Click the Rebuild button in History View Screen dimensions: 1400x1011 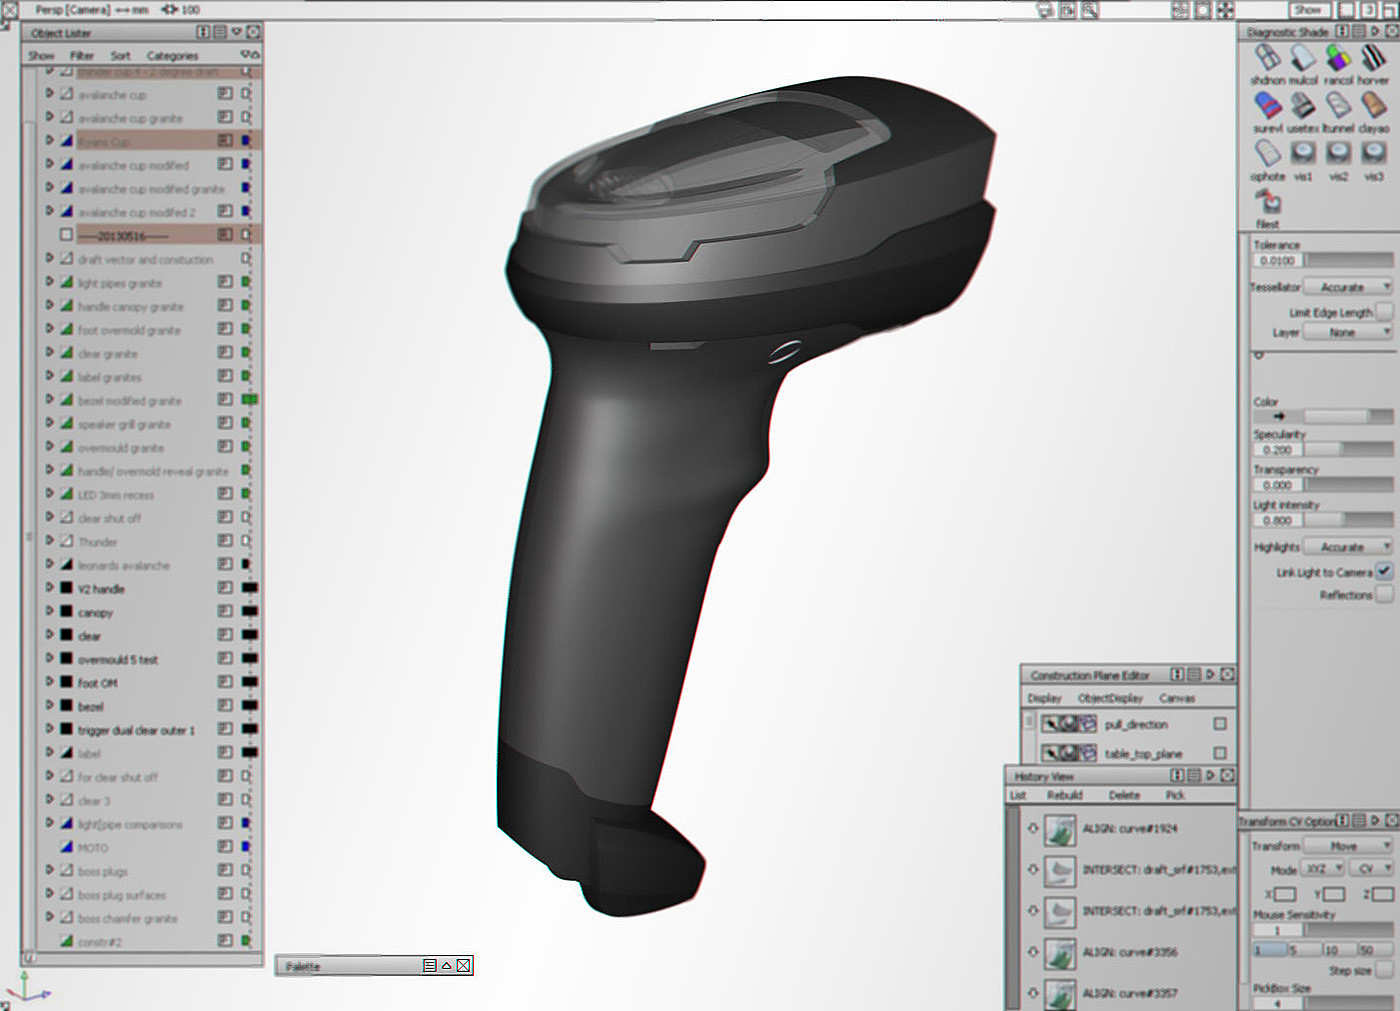[x=1065, y=795]
